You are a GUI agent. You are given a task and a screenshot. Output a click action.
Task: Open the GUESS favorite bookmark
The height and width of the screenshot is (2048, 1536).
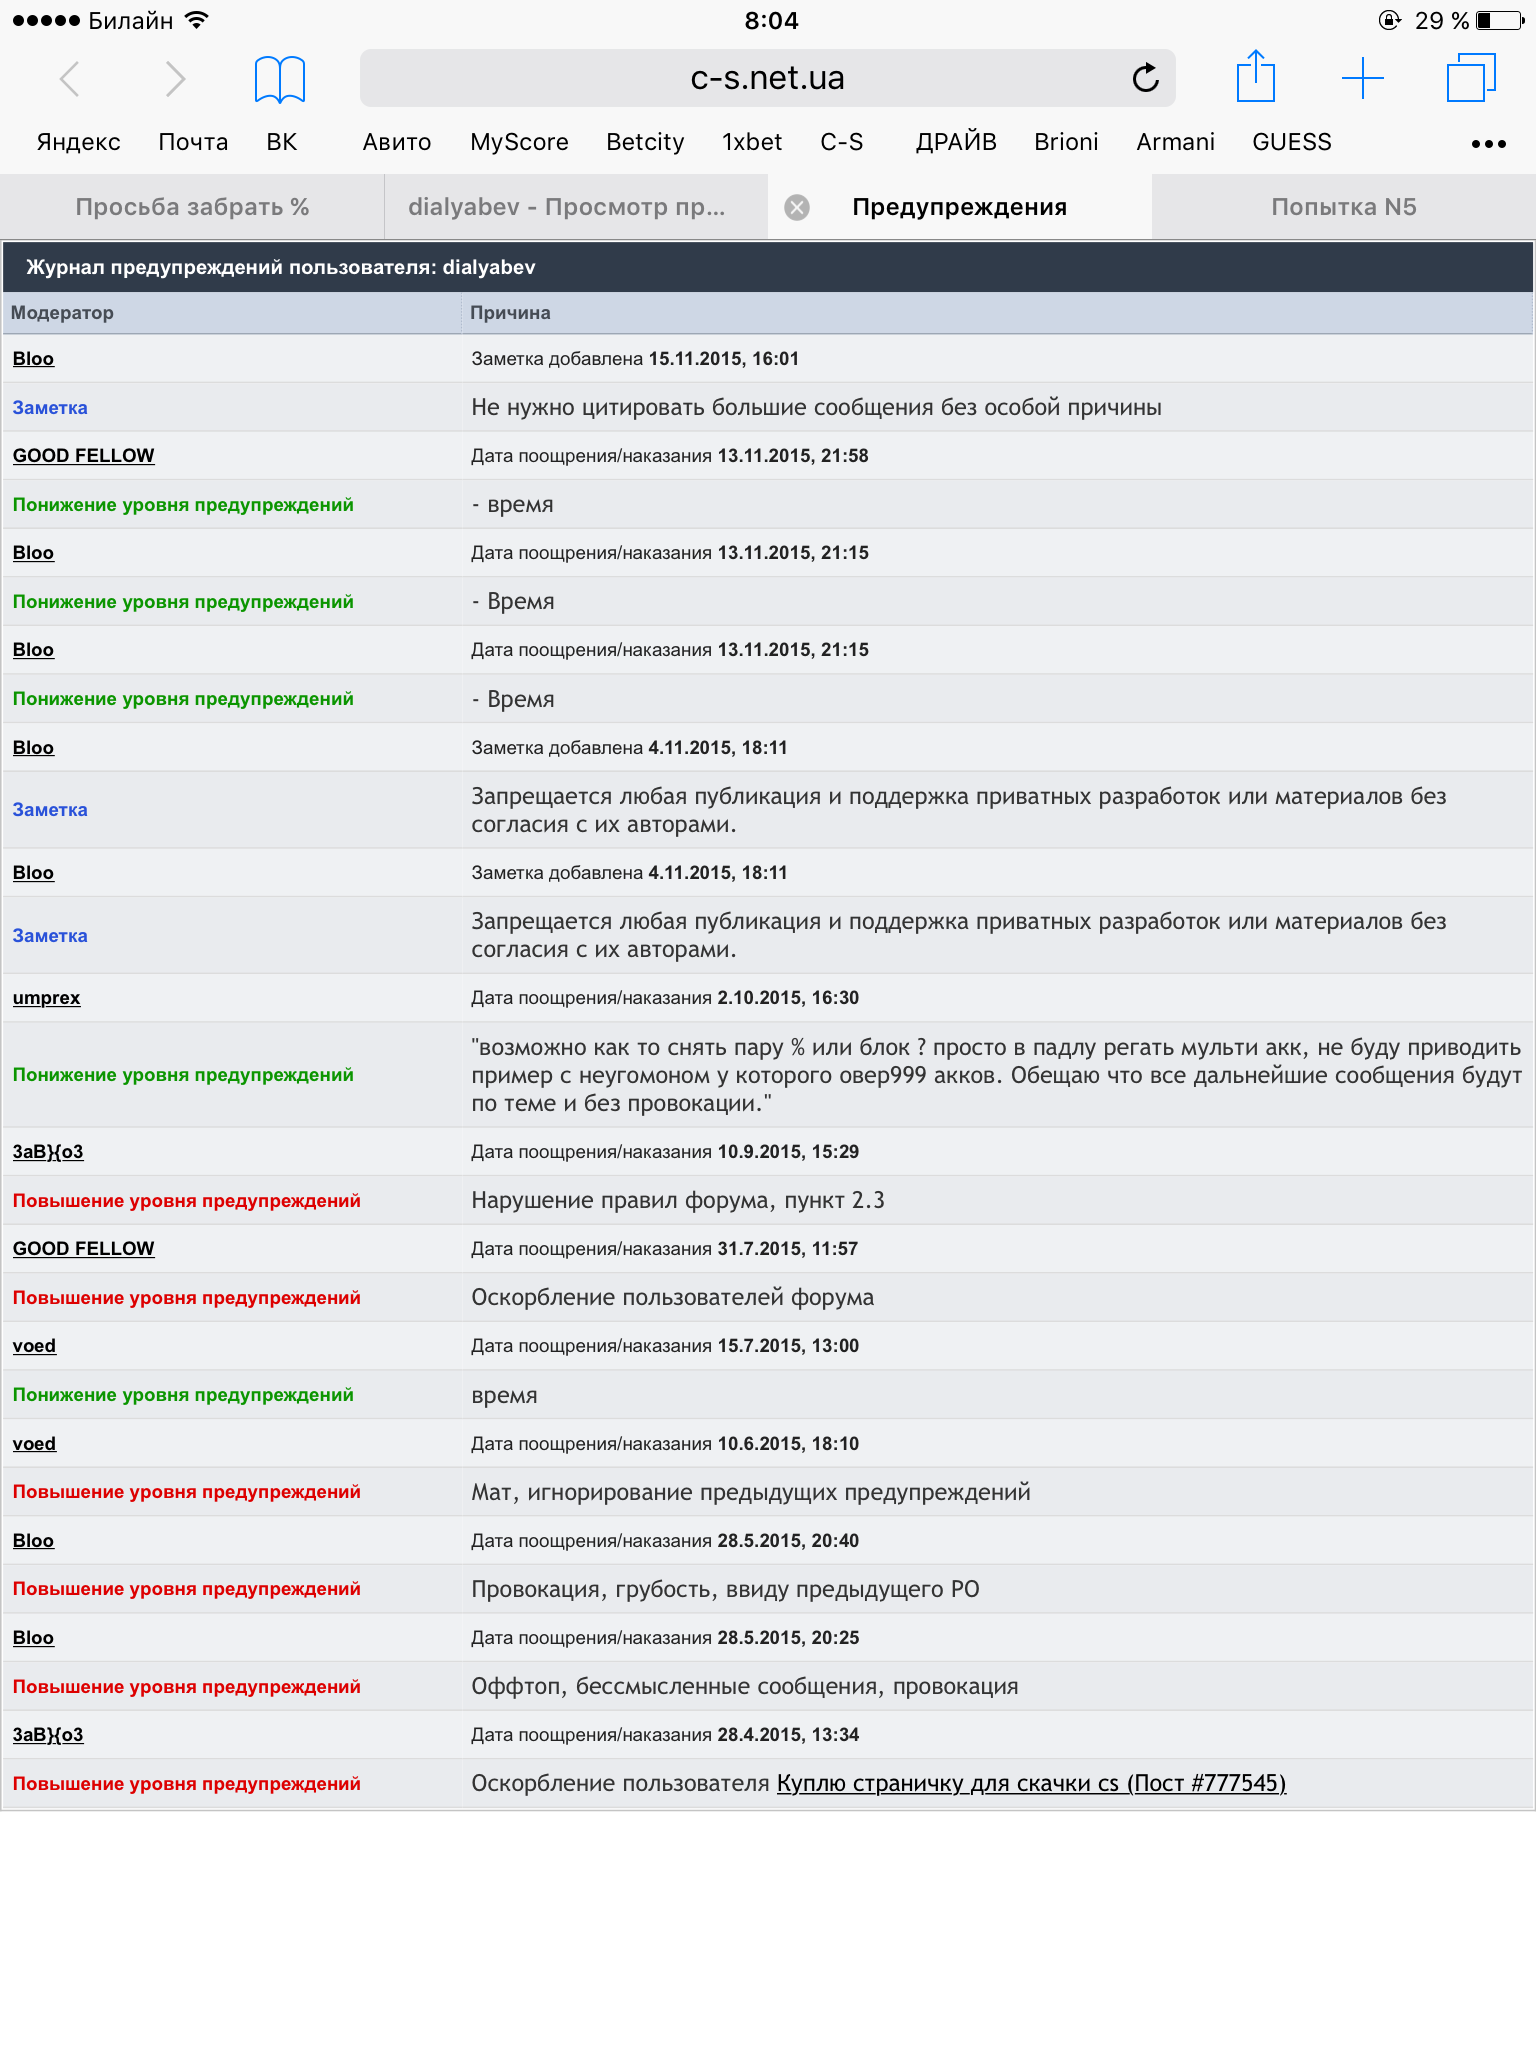point(1291,142)
